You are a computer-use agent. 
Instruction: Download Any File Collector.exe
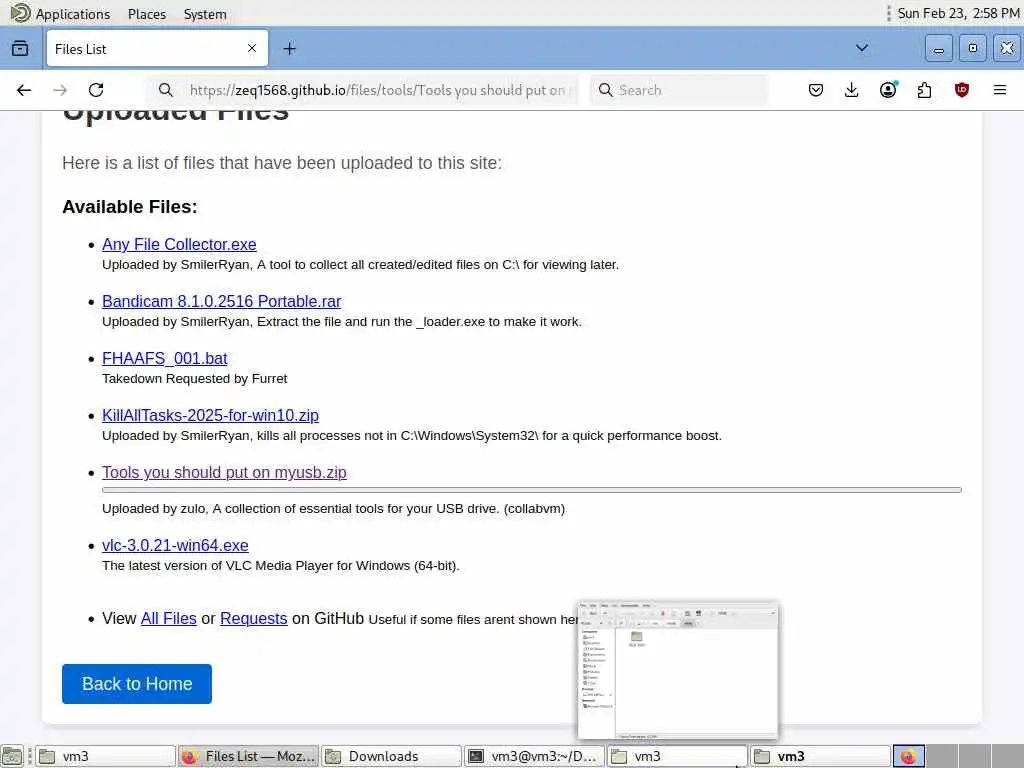click(x=179, y=244)
